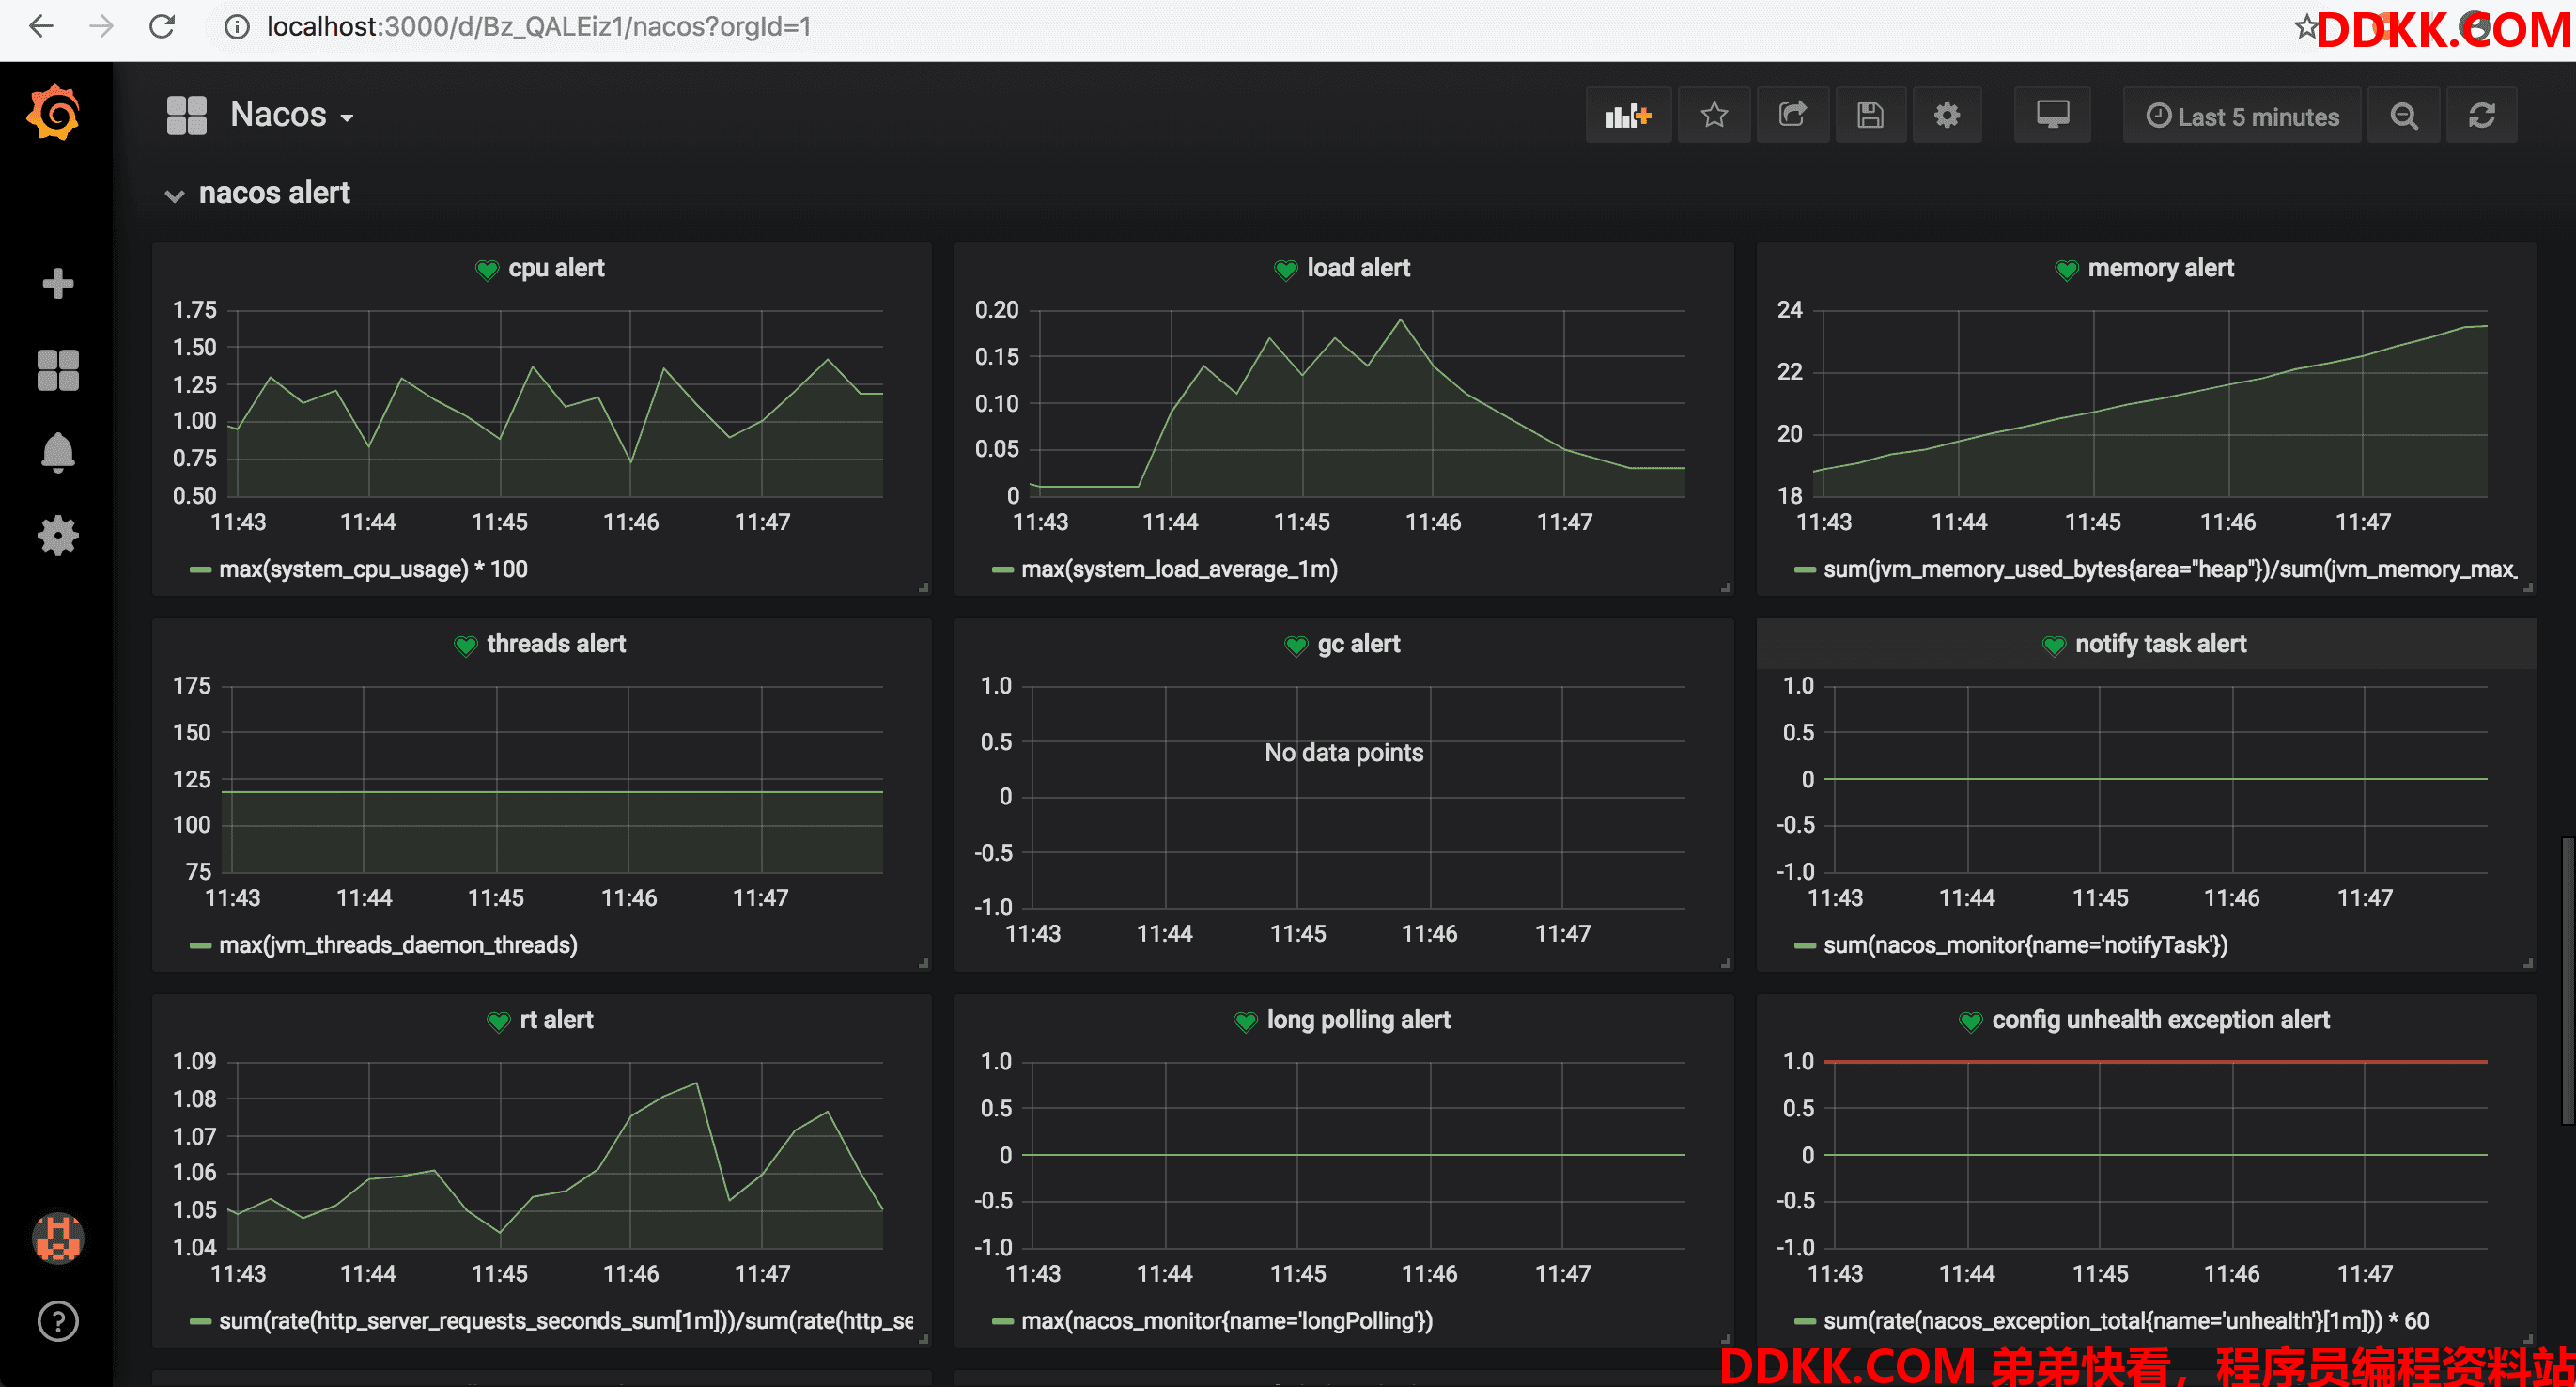Open the Help question mark icon
Image resolution: width=2576 pixels, height=1387 pixels.
point(57,1322)
